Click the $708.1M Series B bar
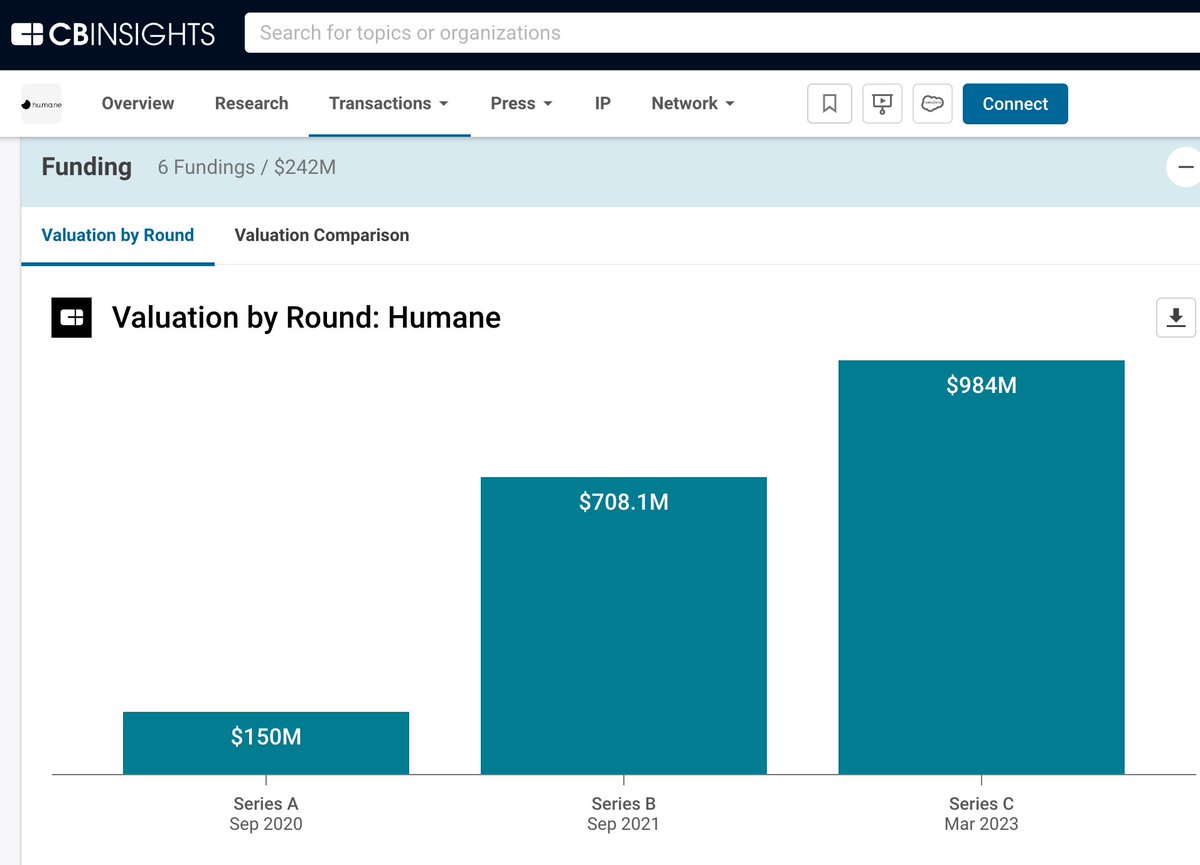Viewport: 1200px width, 865px height. (624, 626)
